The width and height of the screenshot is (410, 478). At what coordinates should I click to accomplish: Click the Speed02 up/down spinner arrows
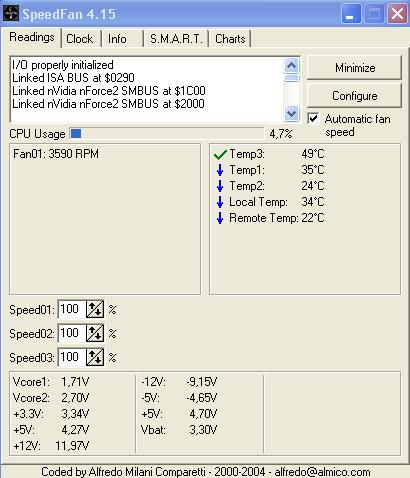pos(95,333)
